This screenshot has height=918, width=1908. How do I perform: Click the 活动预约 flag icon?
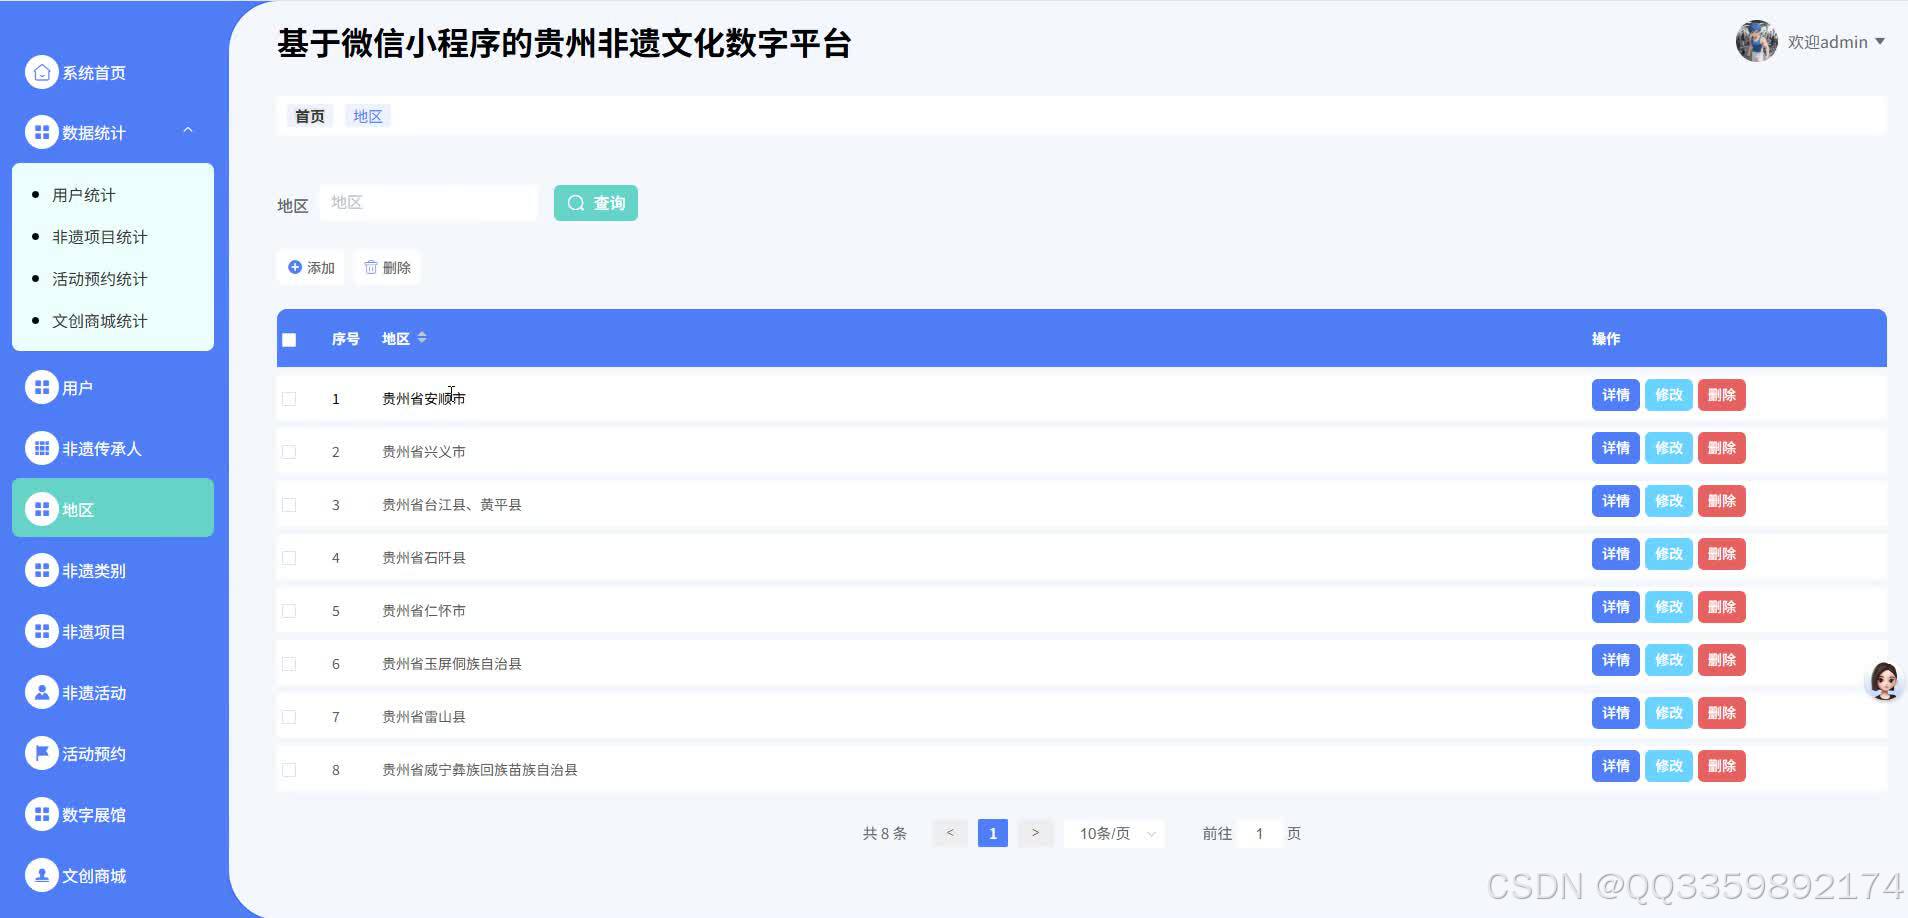41,753
